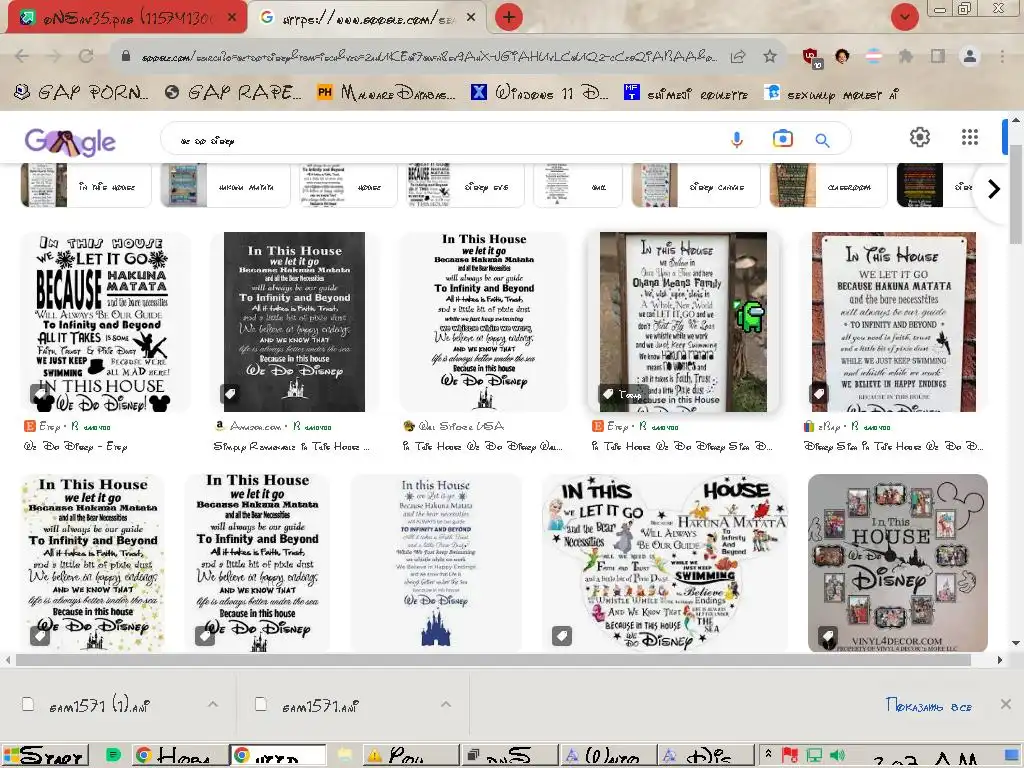Click the scrollbar down arrow
This screenshot has width=1024, height=768.
[1016, 643]
